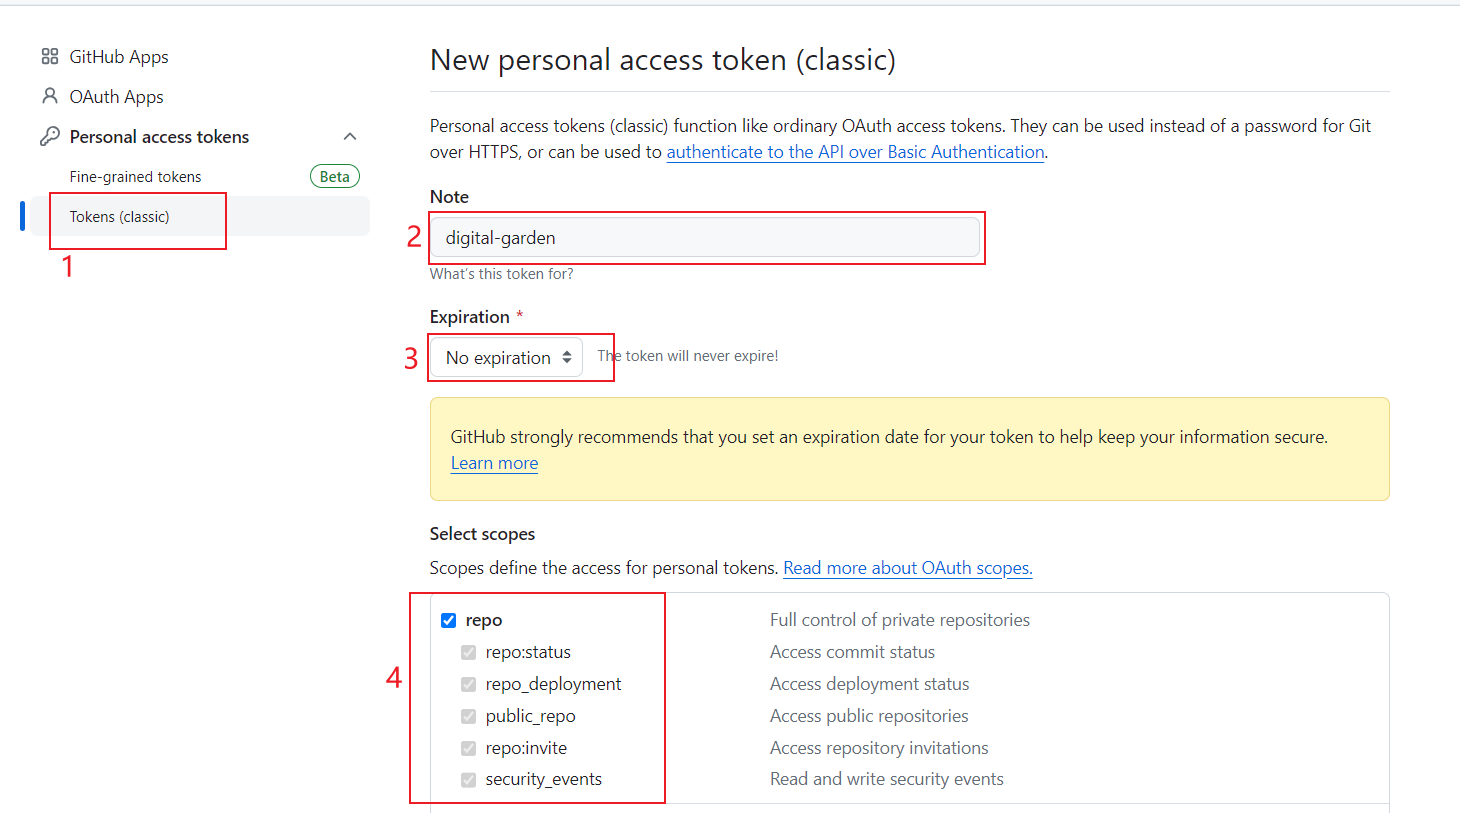The height and width of the screenshot is (813, 1460).
Task: Toggle the repo_deployment checkbox
Action: (468, 684)
